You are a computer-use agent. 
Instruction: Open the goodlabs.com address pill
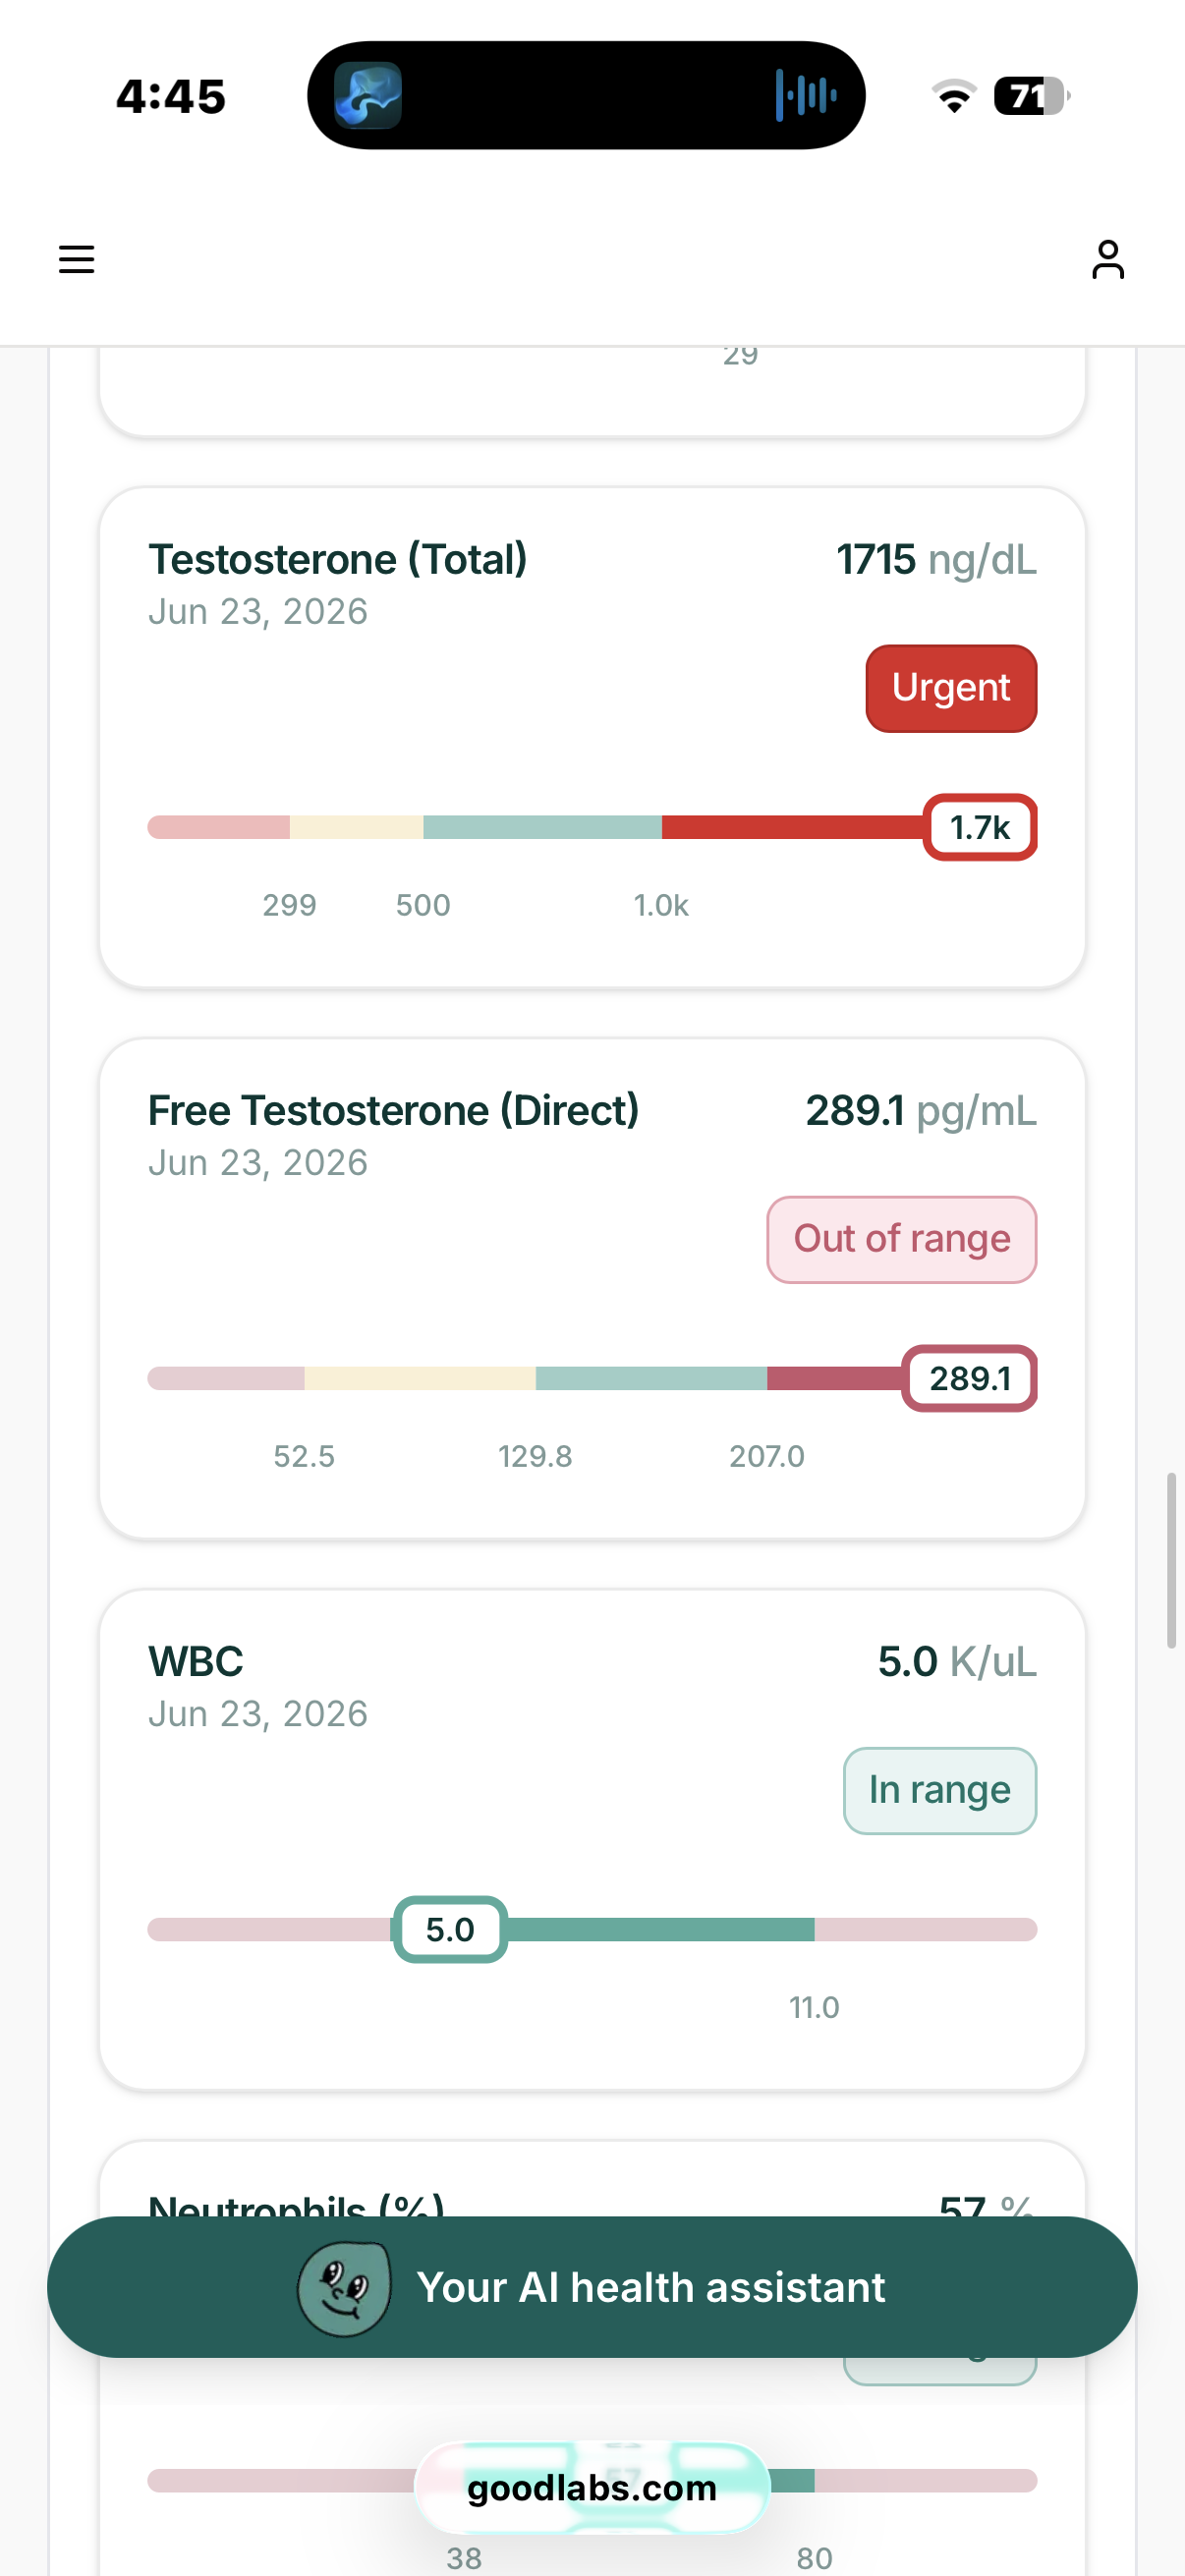[592, 2487]
